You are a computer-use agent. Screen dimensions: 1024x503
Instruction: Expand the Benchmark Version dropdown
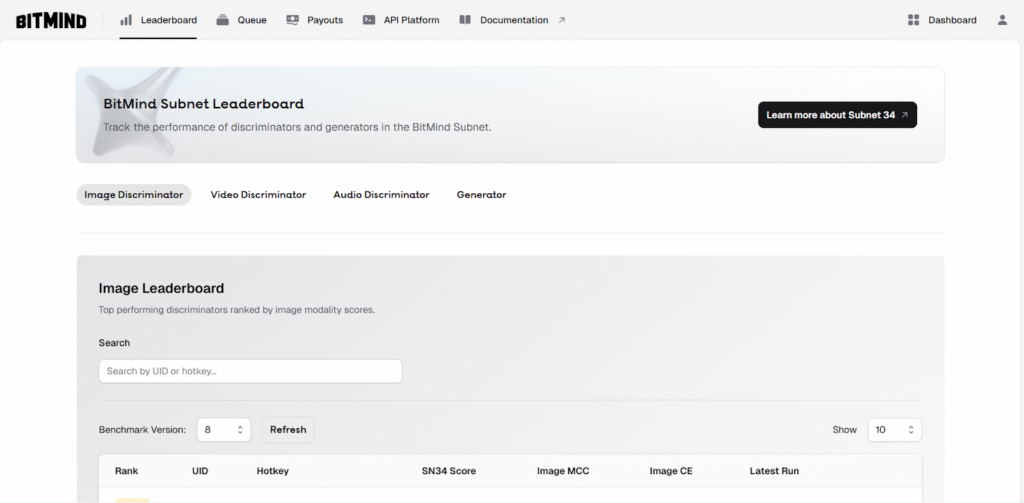pos(224,430)
